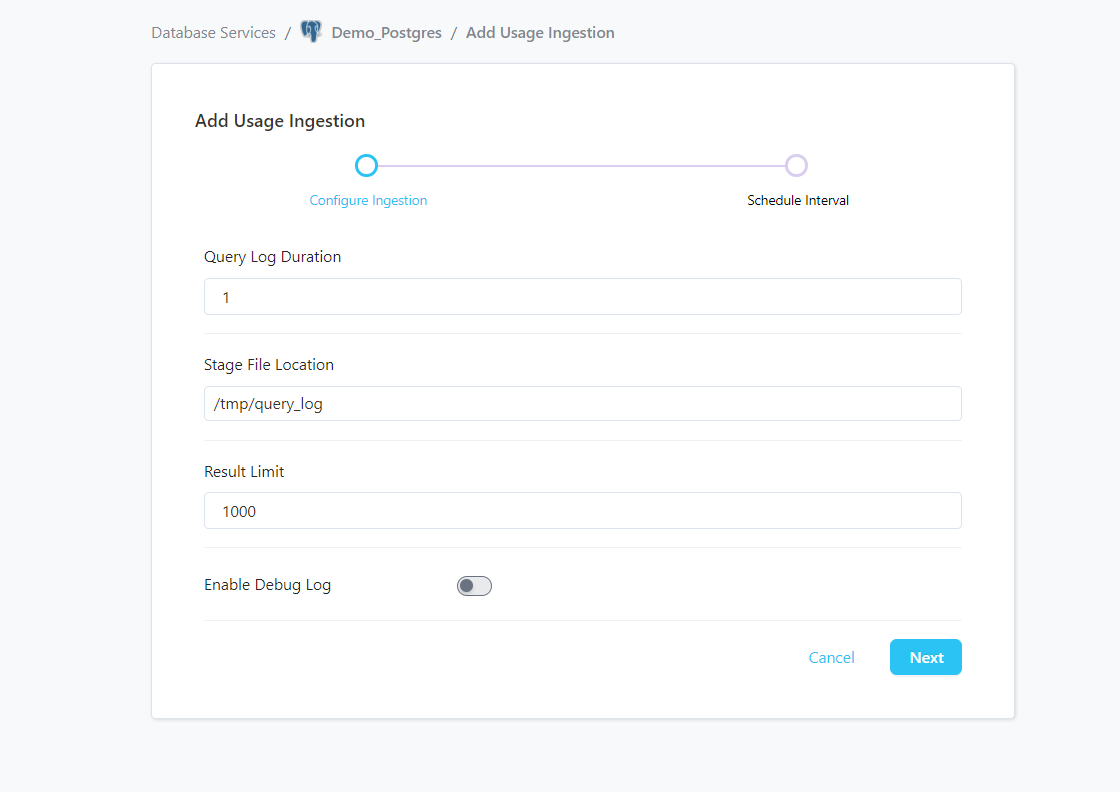Select the Schedule Interval step label

798,200
